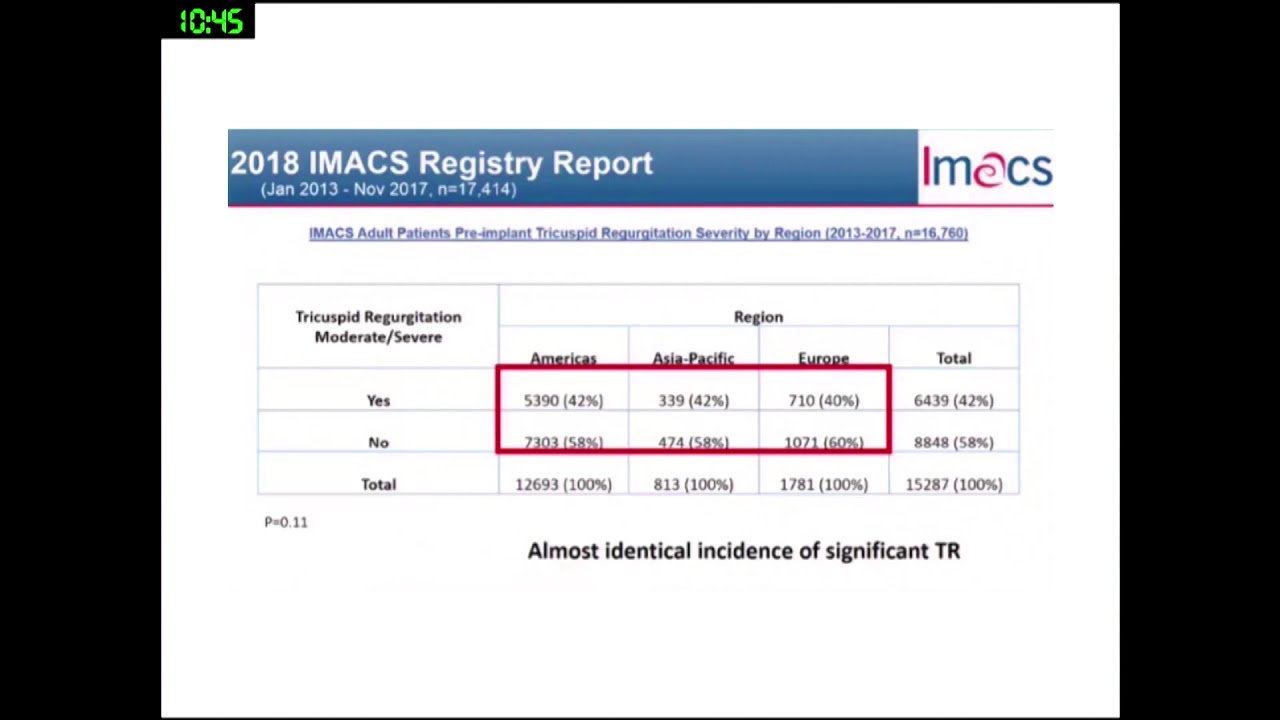This screenshot has height=720, width=1280.
Task: Click the 'Region' column group header
Action: click(x=758, y=317)
